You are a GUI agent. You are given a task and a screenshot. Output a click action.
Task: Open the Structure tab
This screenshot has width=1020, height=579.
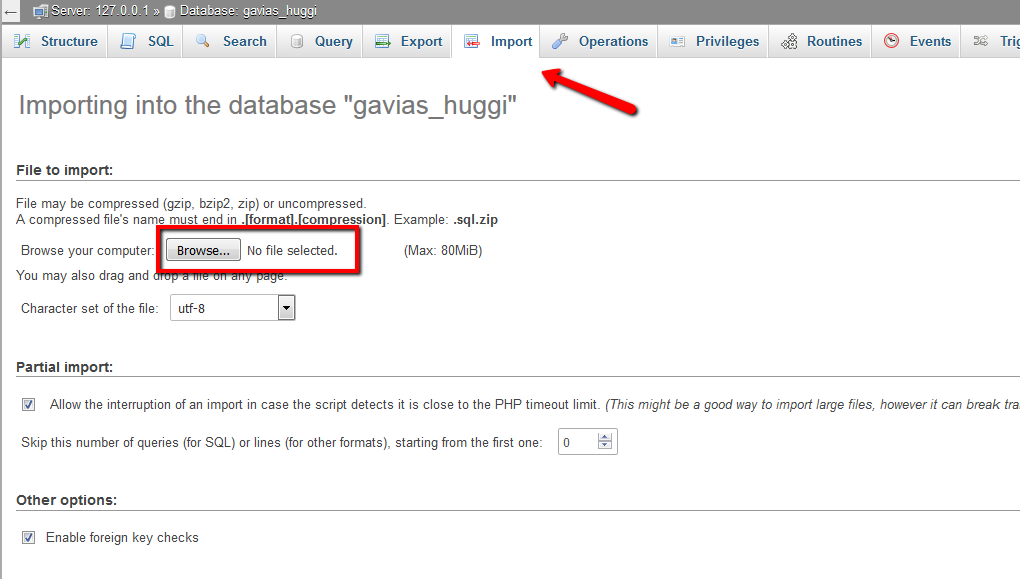(55, 41)
